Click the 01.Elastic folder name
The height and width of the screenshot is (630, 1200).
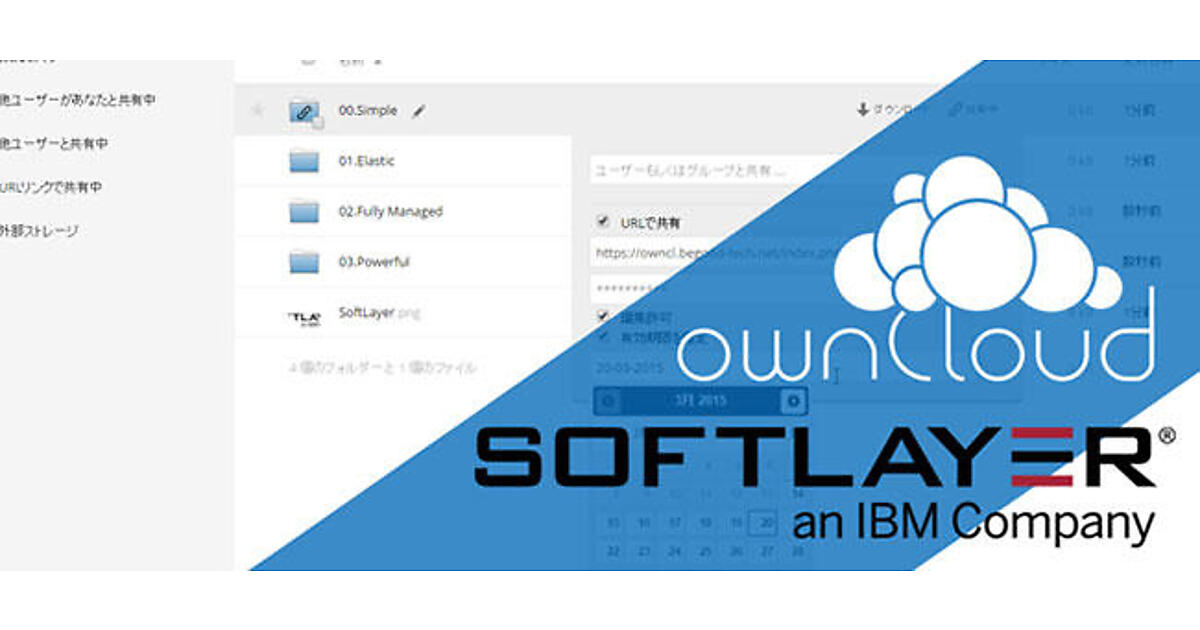pyautogui.click(x=367, y=161)
